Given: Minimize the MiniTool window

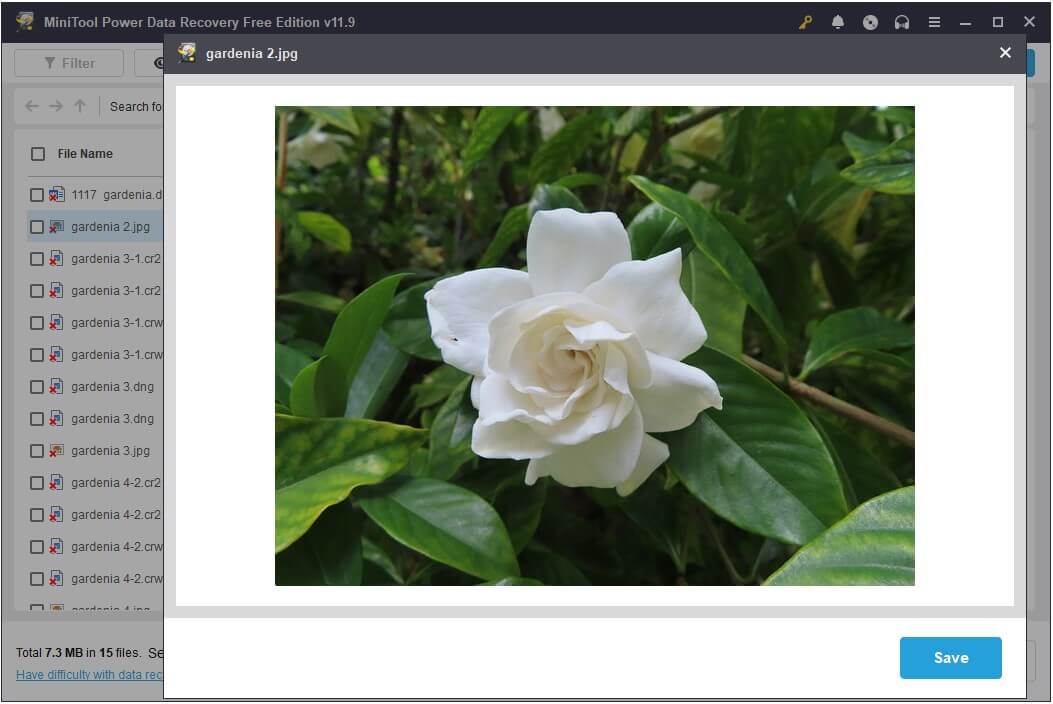Looking at the screenshot, I should [966, 22].
